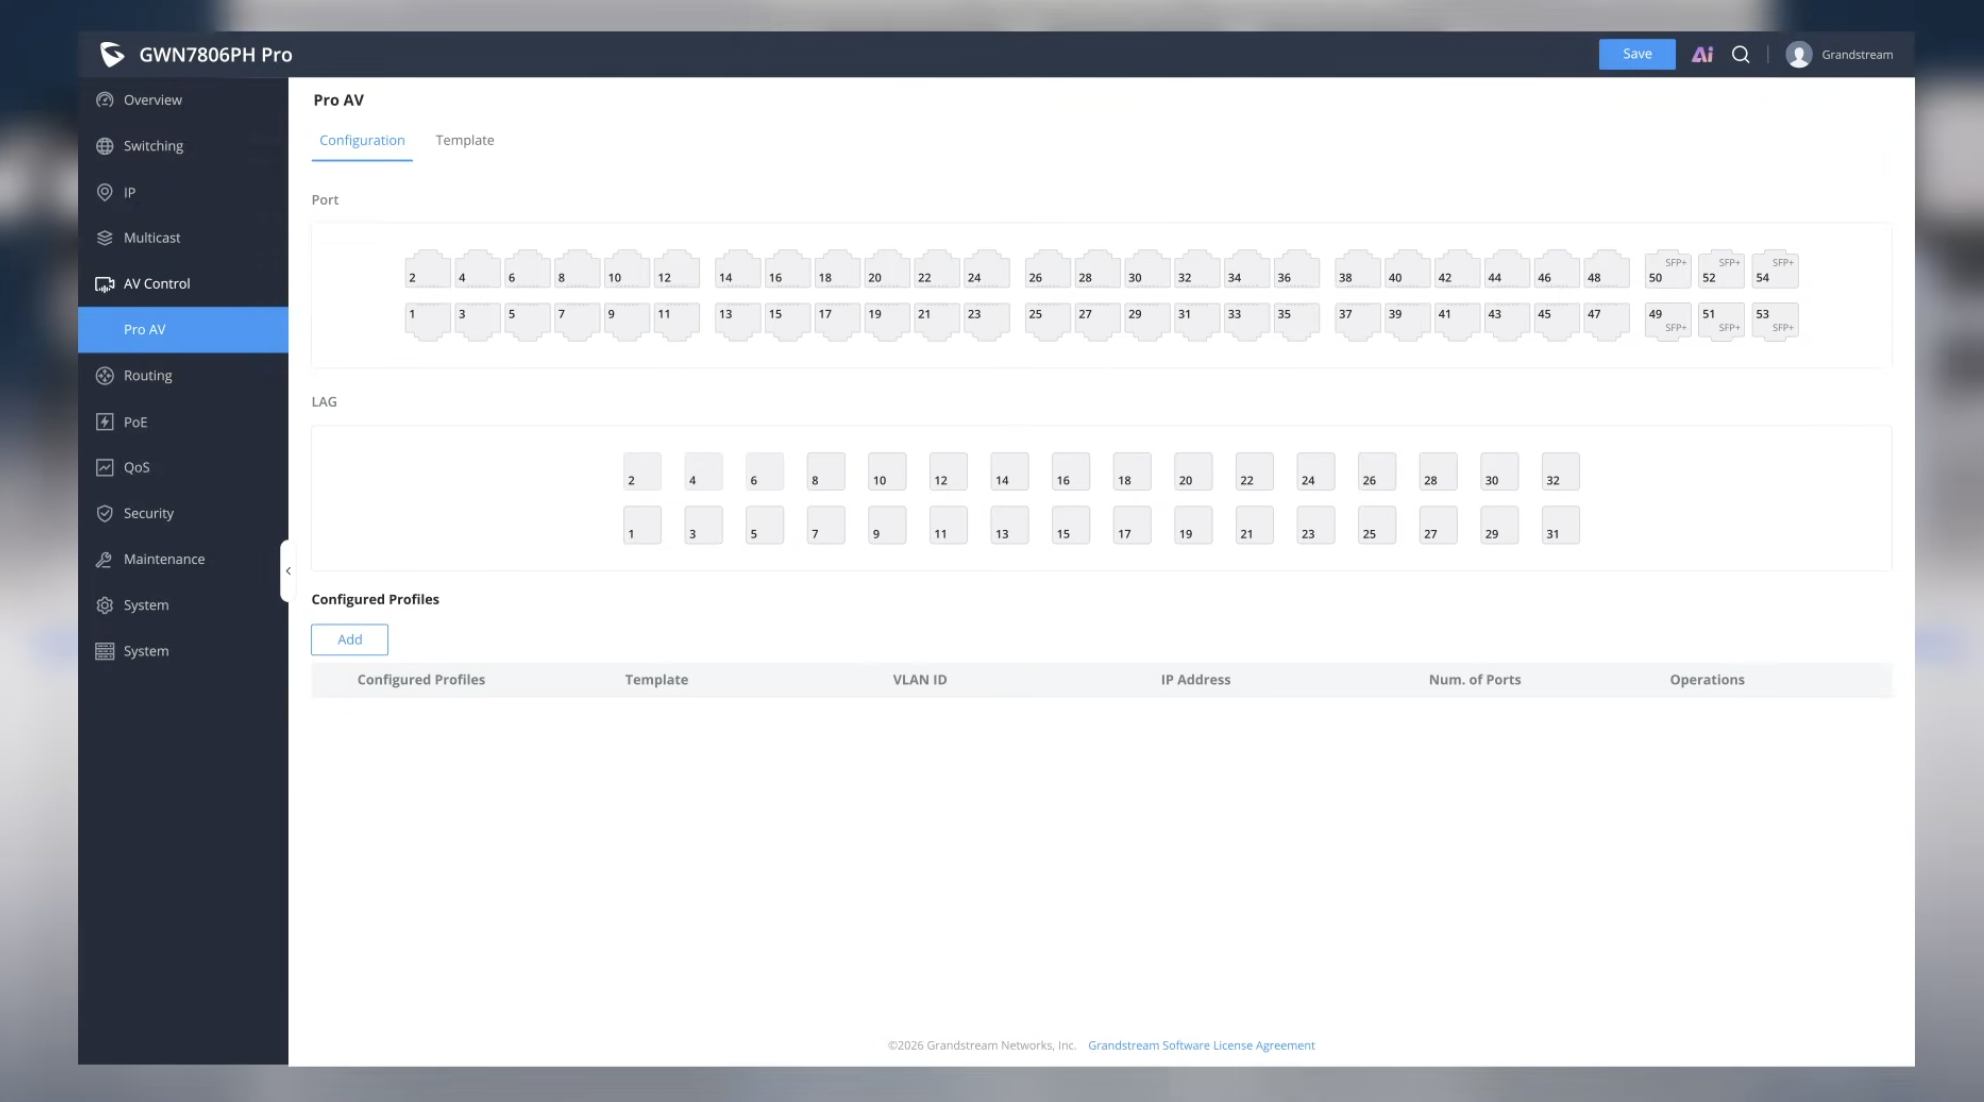This screenshot has width=1984, height=1102.
Task: Click the Grandstream username label
Action: click(1857, 55)
